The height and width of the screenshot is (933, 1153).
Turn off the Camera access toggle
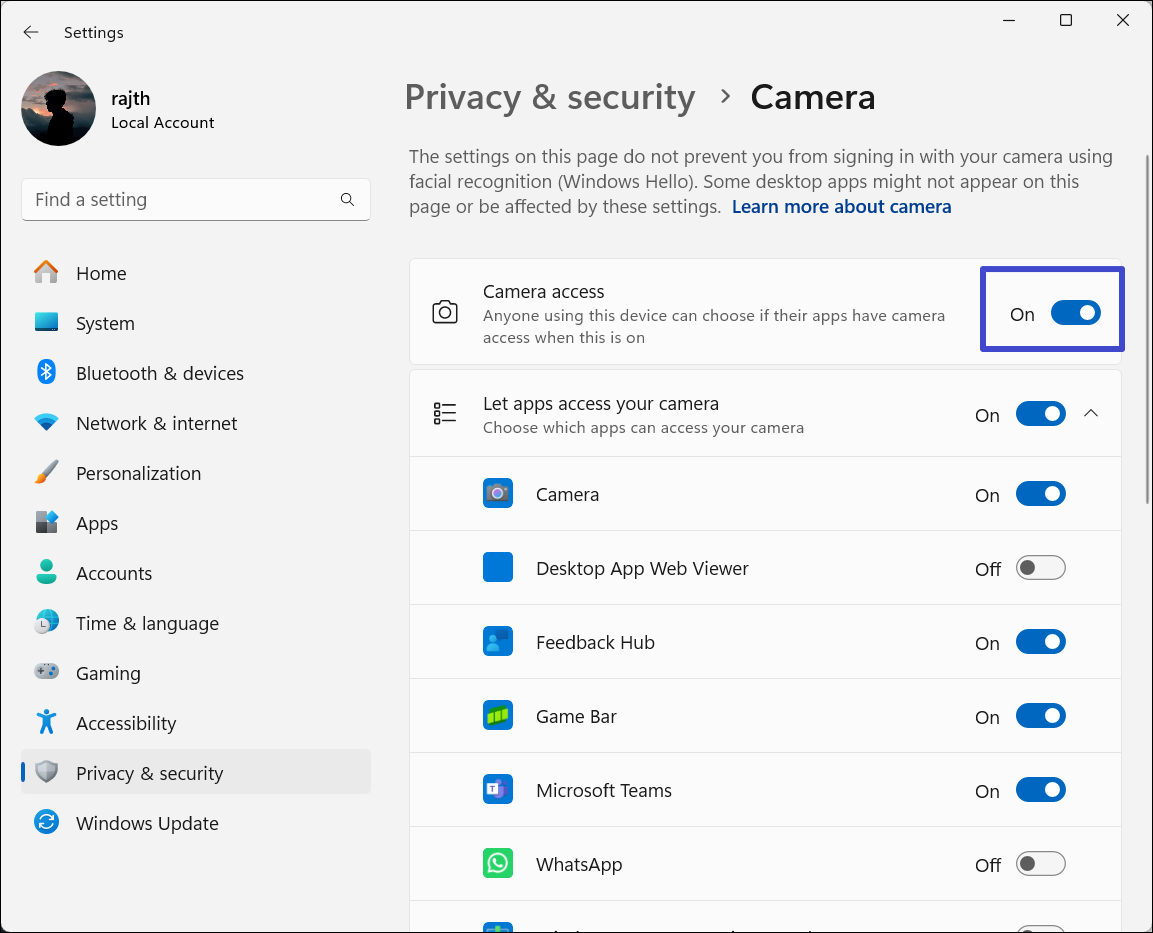1075,314
